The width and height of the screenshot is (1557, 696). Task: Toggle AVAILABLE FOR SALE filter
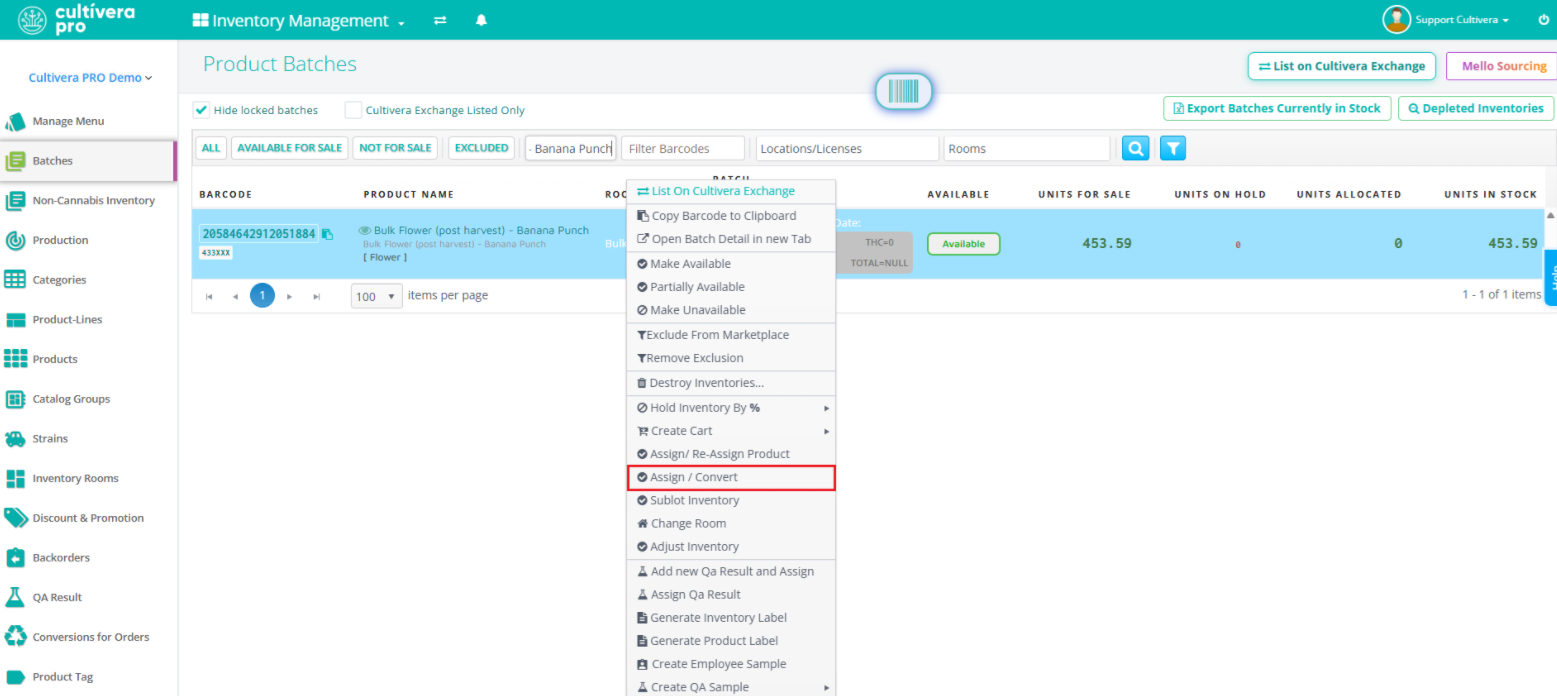pos(289,148)
